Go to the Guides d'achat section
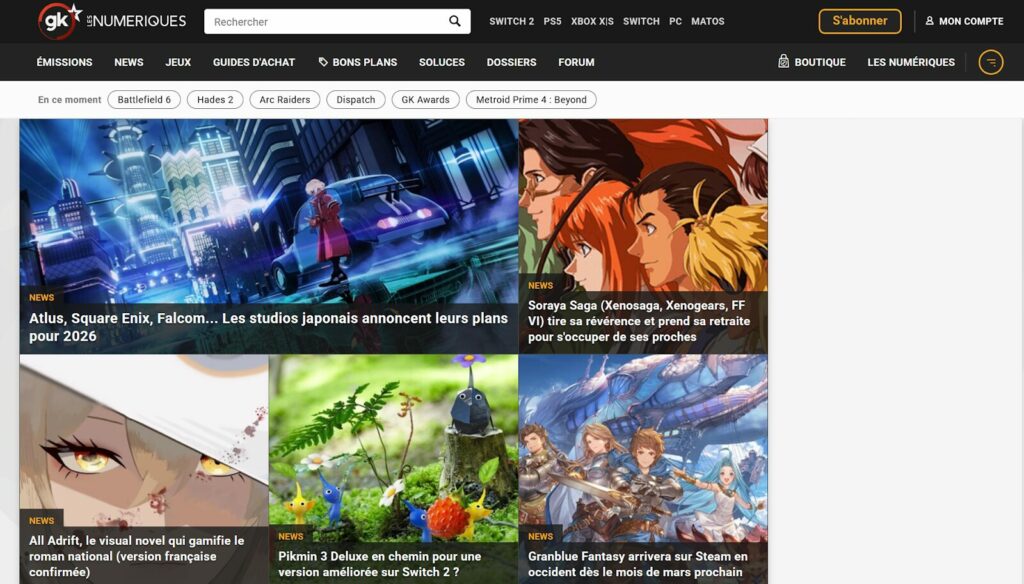The height and width of the screenshot is (584, 1024). point(254,62)
